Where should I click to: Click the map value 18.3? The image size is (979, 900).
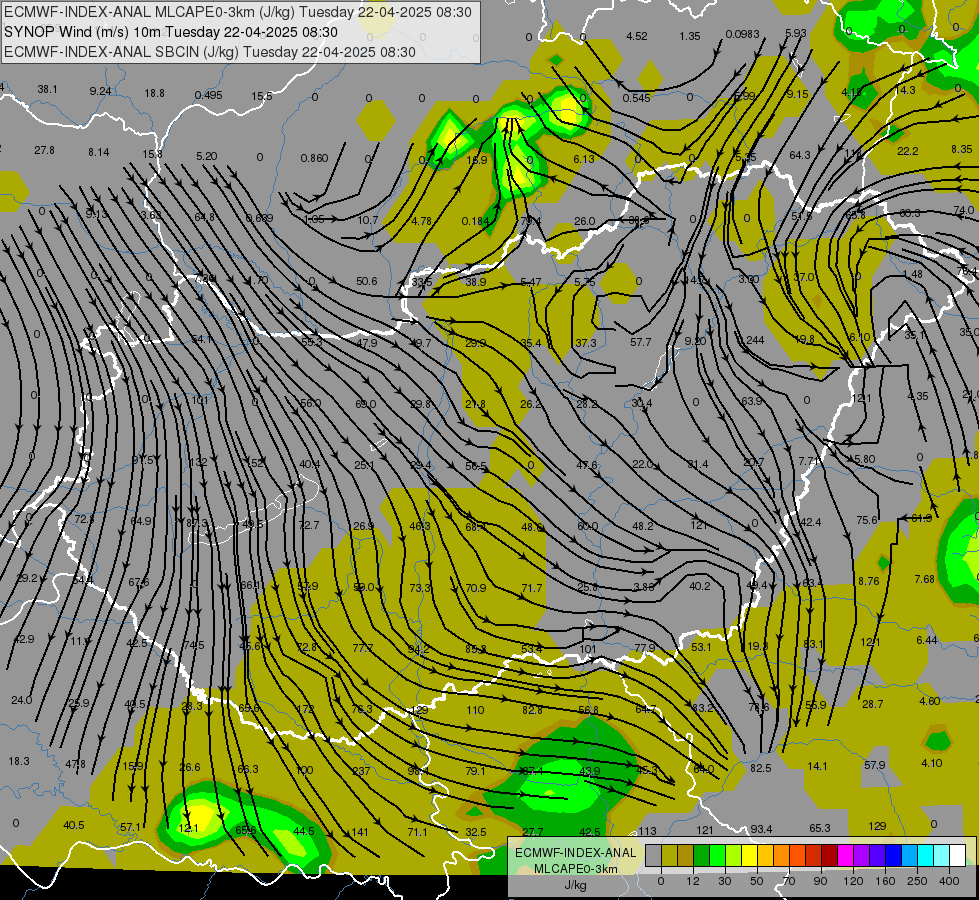pos(19,761)
